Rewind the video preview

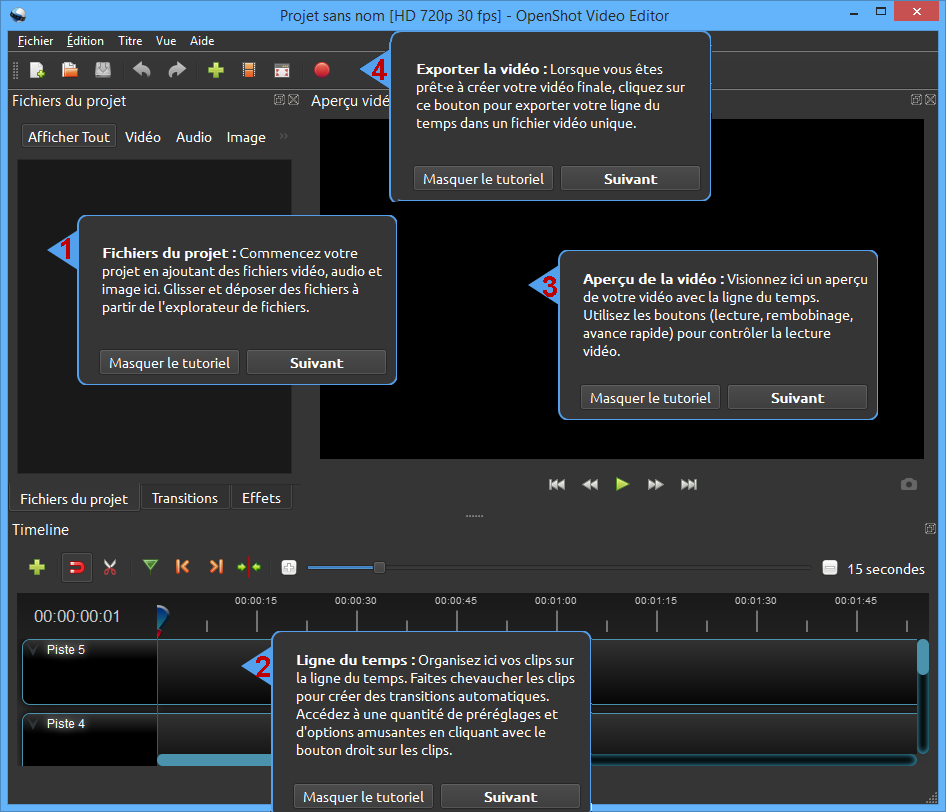coord(590,484)
